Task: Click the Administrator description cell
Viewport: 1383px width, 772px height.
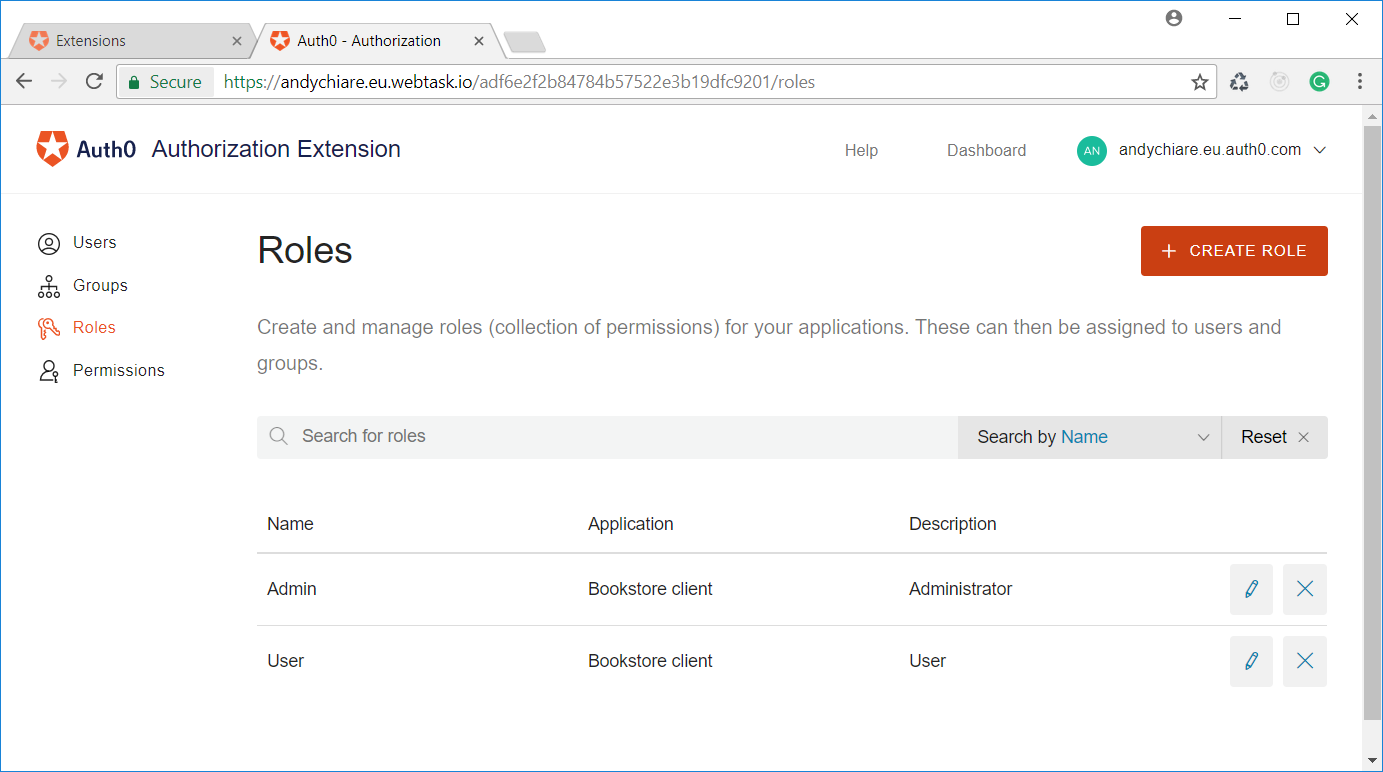Action: (960, 589)
